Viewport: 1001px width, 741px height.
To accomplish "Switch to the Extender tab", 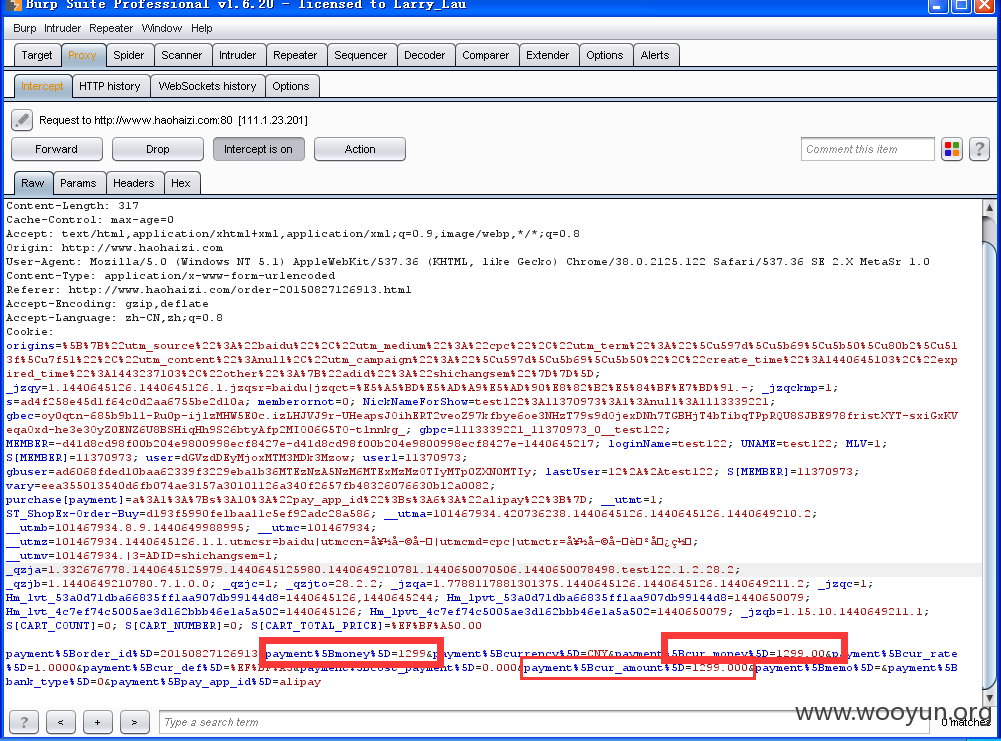I will 548,55.
